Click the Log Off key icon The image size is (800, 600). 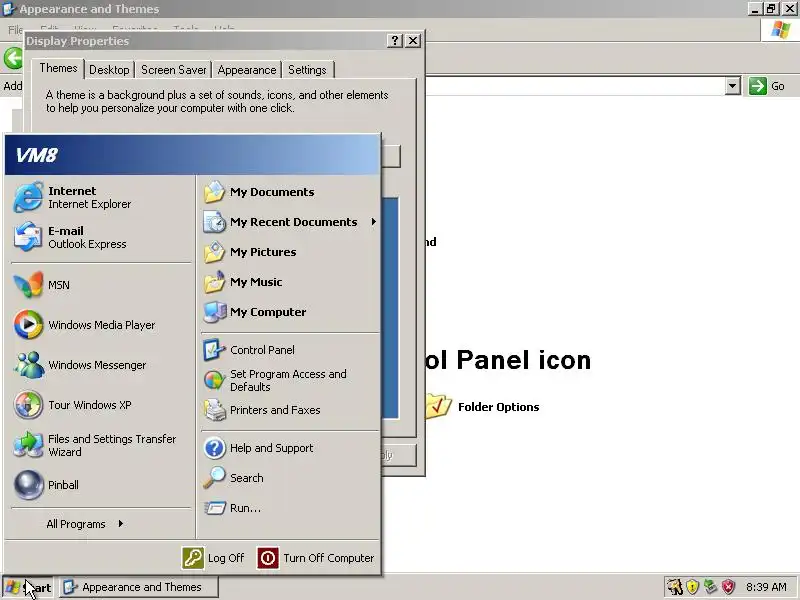[193, 558]
